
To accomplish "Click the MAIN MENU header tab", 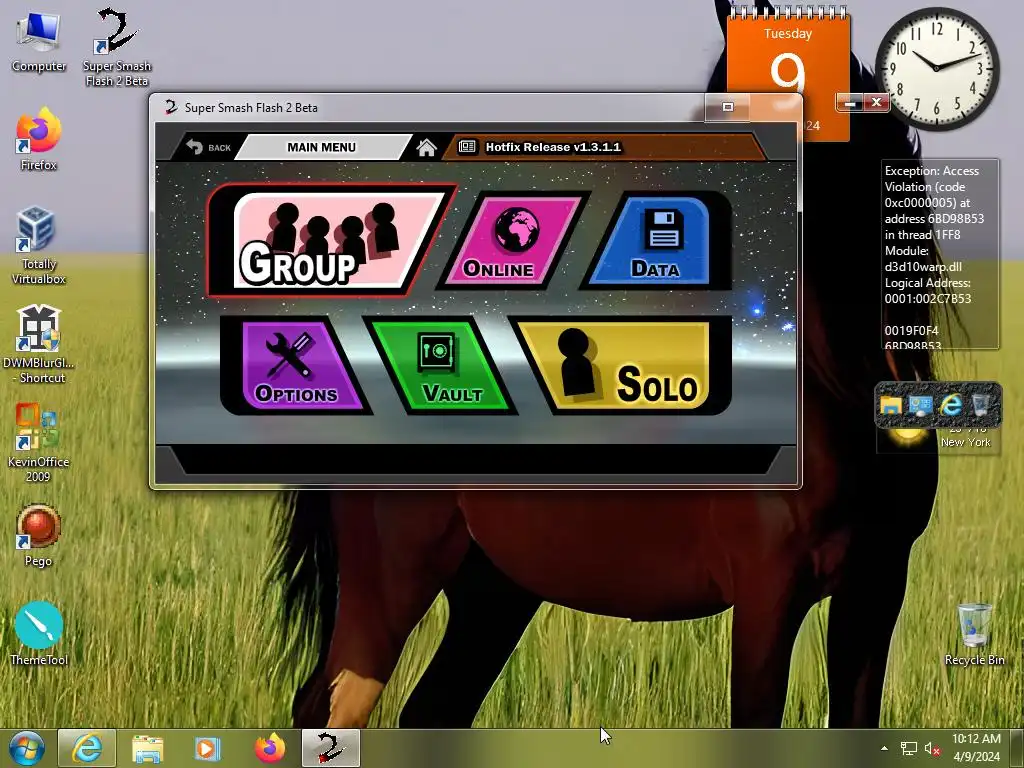I will pos(322,147).
